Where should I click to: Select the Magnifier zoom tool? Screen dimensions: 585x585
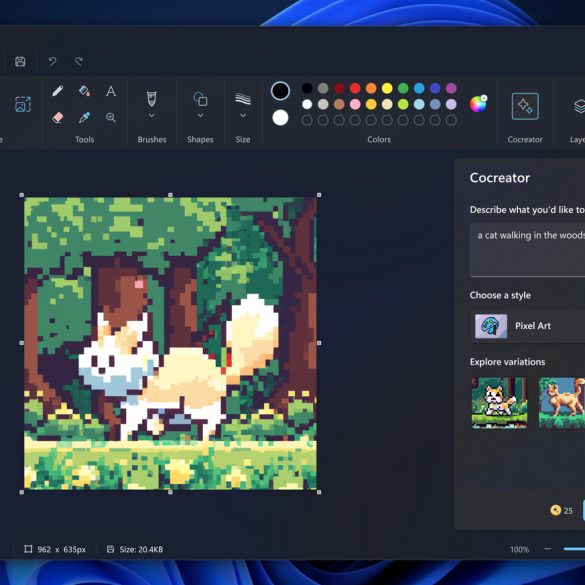point(111,118)
